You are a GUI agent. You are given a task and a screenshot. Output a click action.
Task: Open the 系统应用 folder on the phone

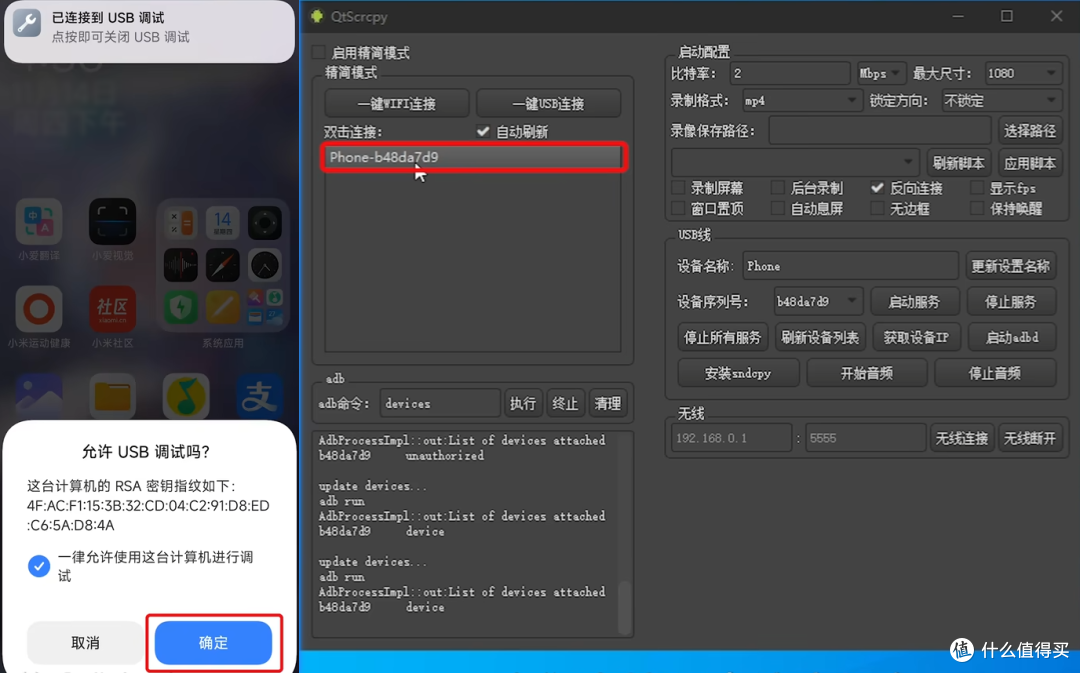tap(222, 265)
